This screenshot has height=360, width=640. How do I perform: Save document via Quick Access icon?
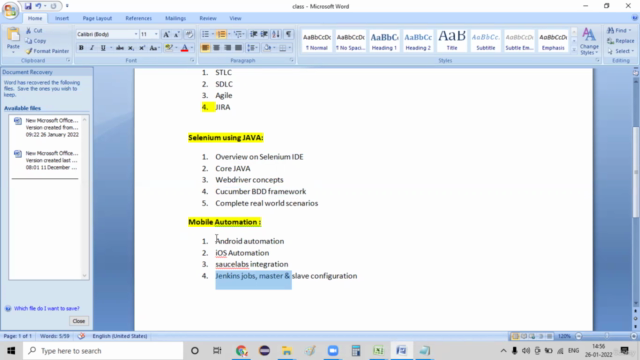coord(28,6)
